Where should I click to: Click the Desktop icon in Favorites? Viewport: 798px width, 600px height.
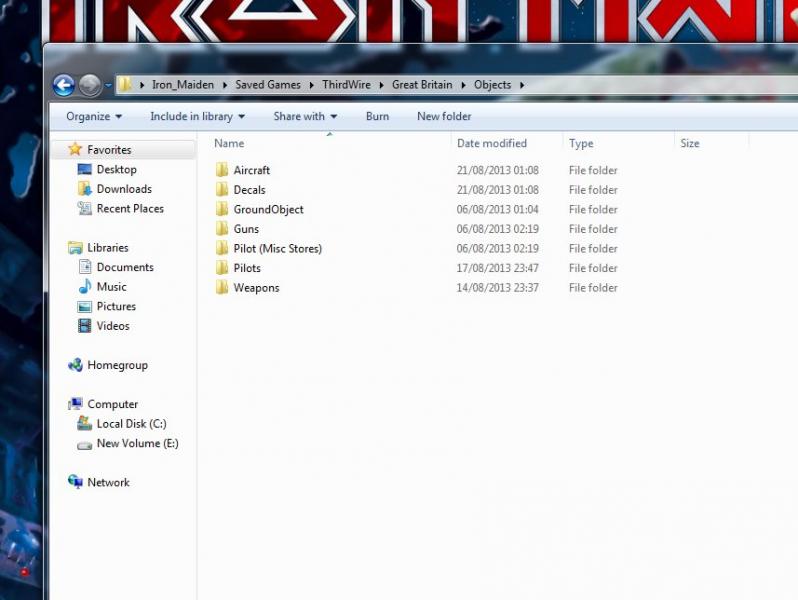click(x=84, y=169)
